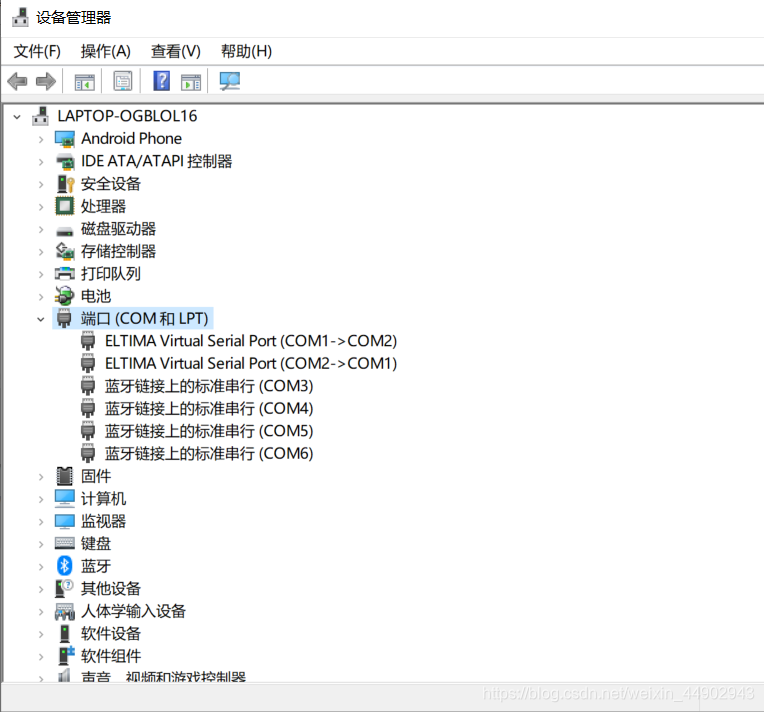Image resolution: width=764 pixels, height=712 pixels.
Task: Select the 存储控制器 label
Action: (x=118, y=251)
